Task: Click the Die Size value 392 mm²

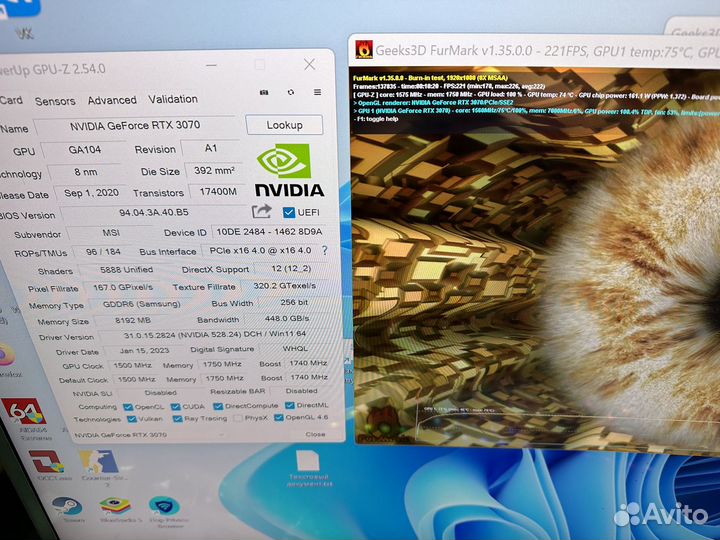Action: [x=214, y=170]
